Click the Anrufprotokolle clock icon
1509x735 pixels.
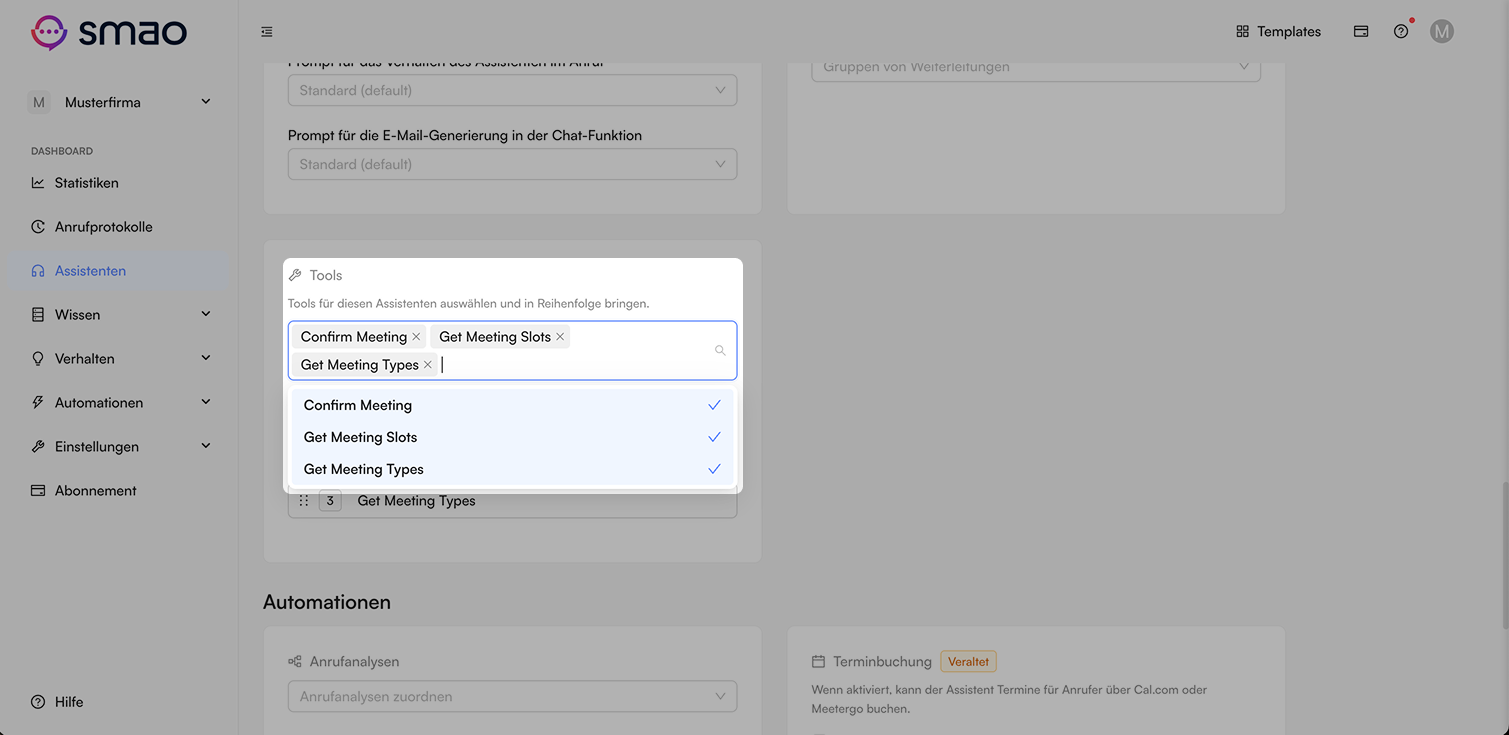tap(38, 227)
